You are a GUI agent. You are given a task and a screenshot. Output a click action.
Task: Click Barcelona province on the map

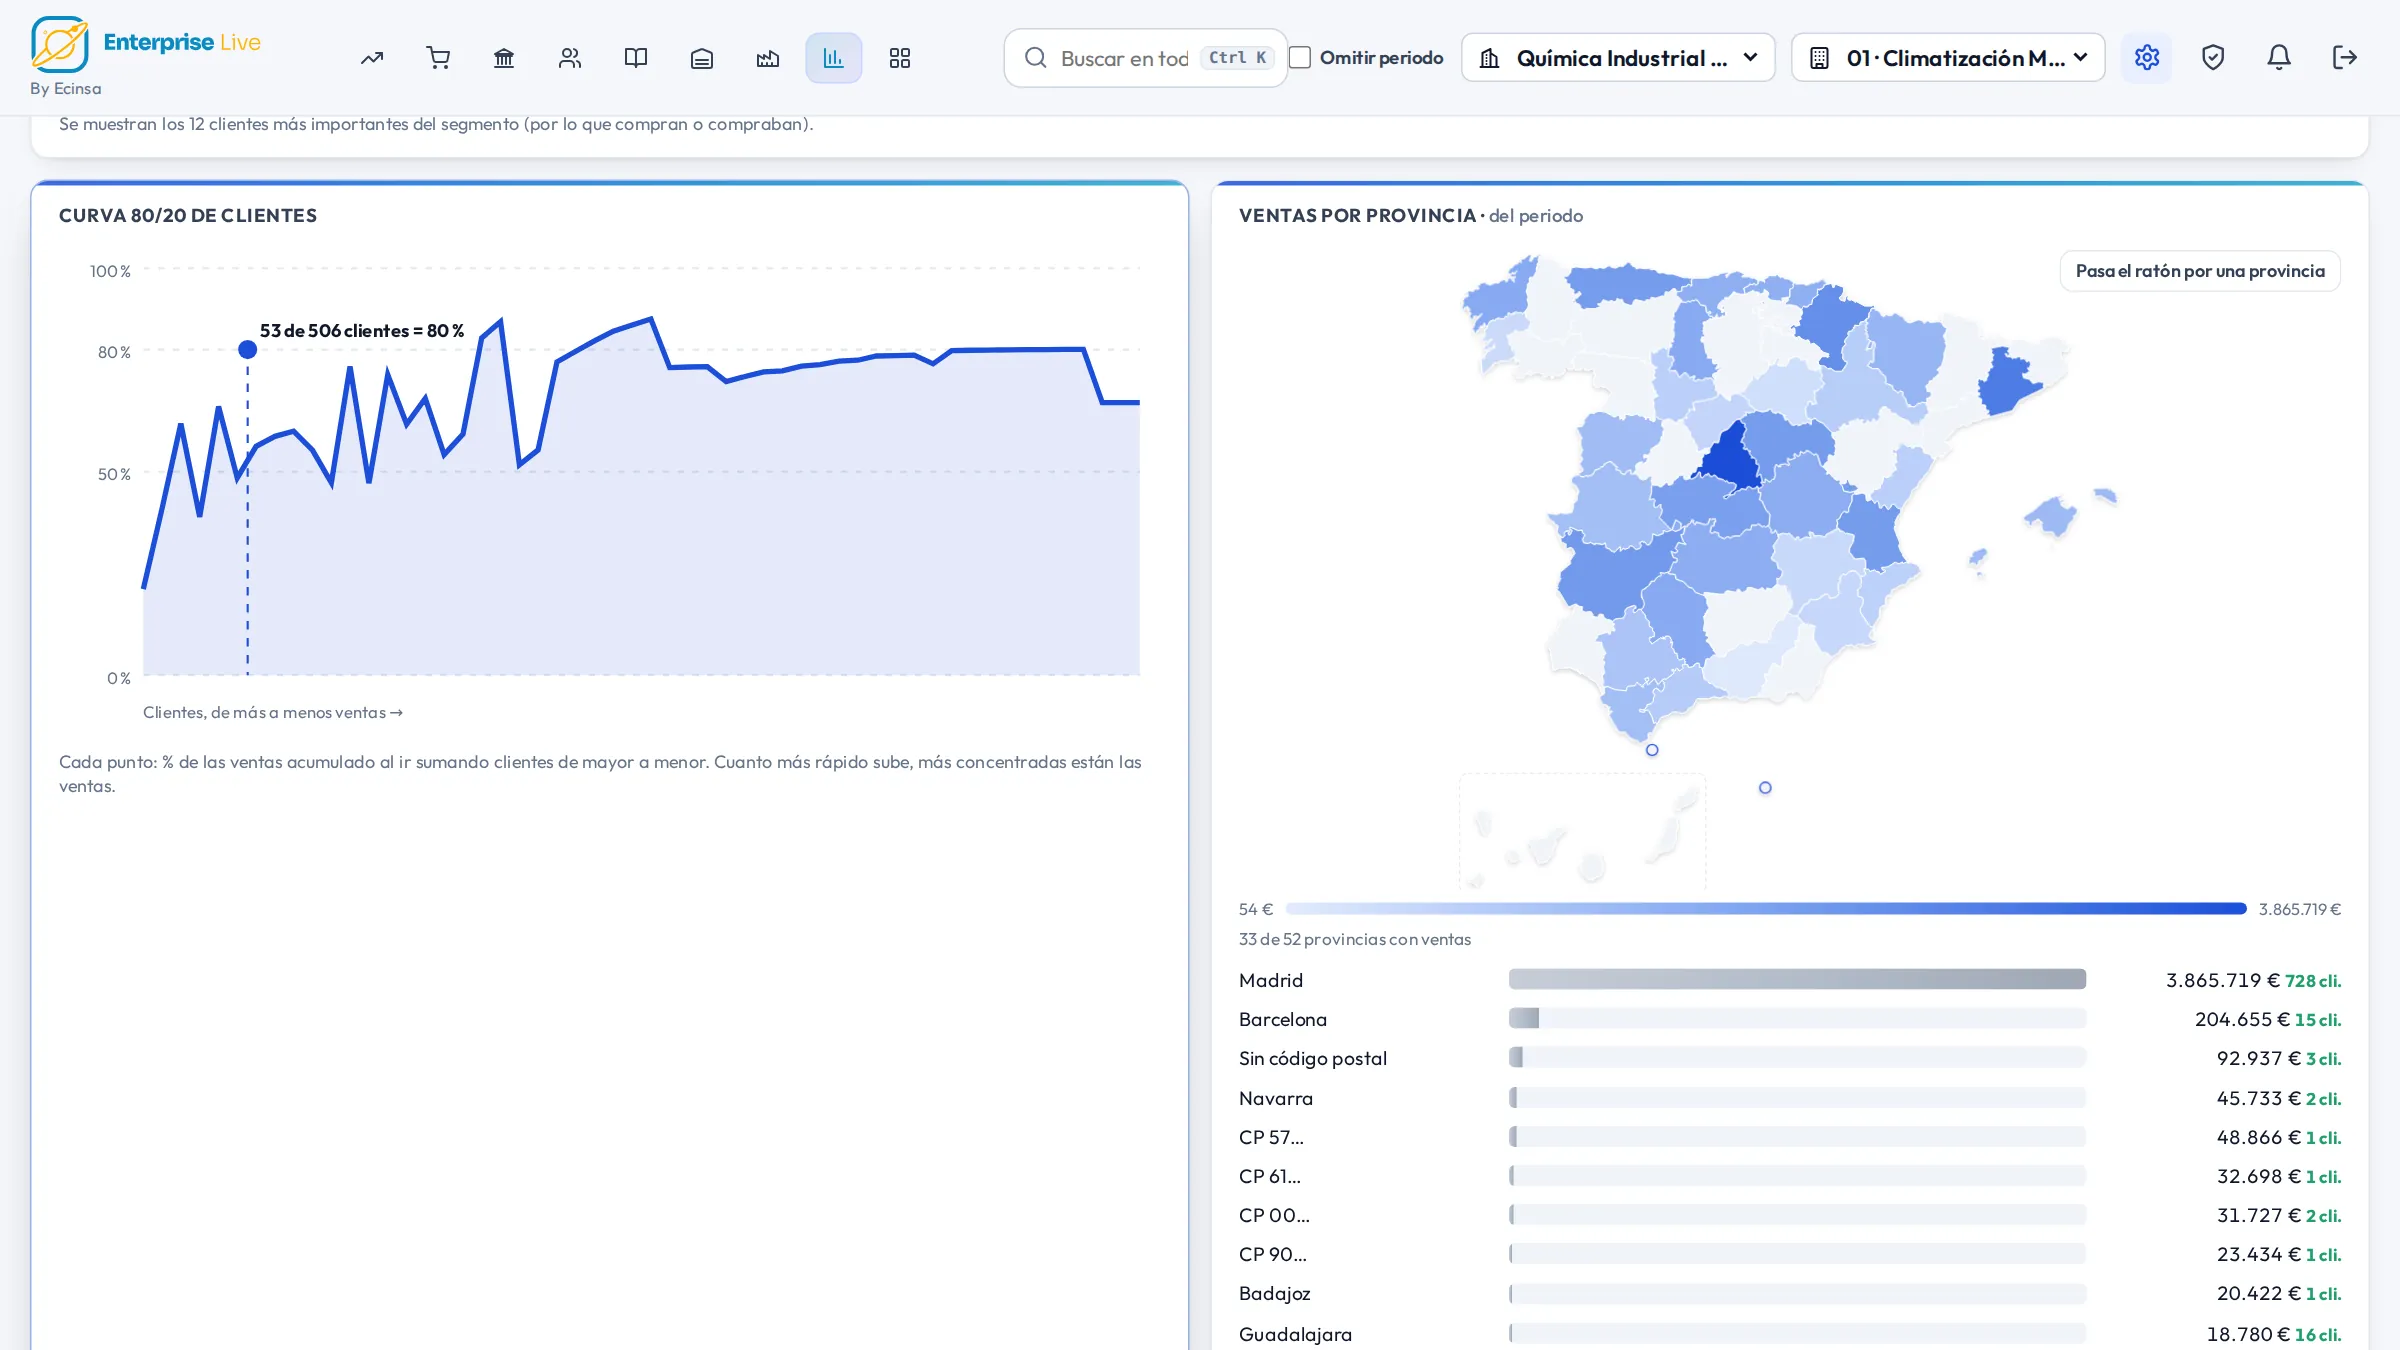[x=2007, y=382]
